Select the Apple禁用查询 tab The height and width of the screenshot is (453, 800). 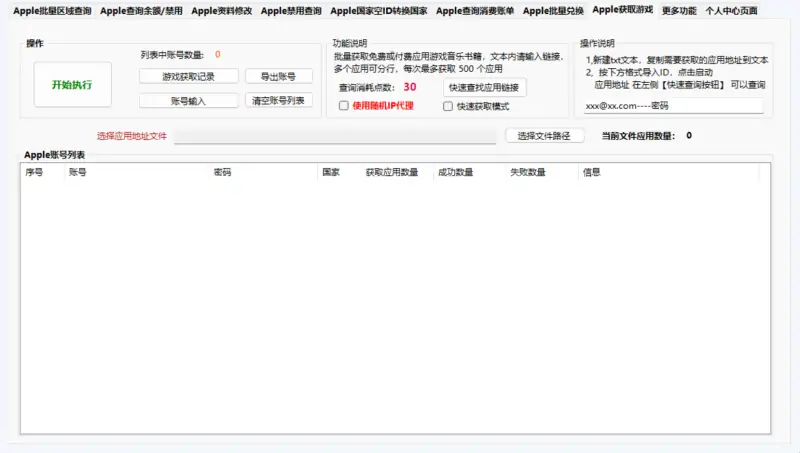(291, 11)
